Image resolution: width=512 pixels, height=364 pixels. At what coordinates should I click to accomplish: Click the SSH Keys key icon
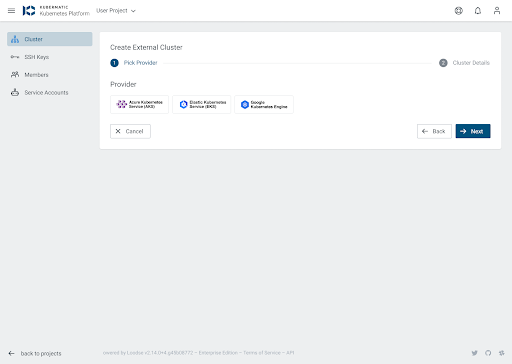[x=15, y=57]
